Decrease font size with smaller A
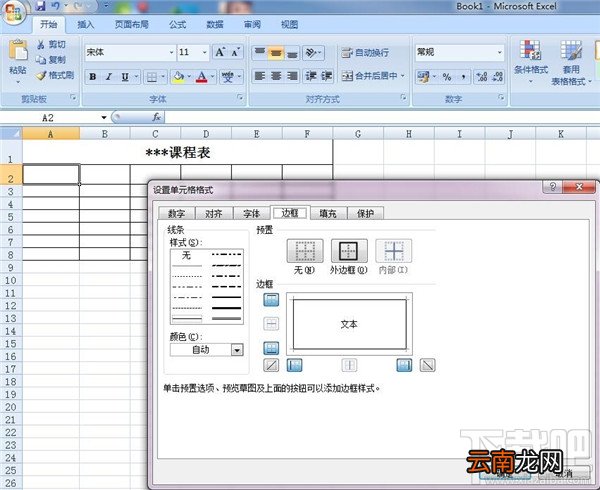The image size is (600, 490). coord(235,52)
